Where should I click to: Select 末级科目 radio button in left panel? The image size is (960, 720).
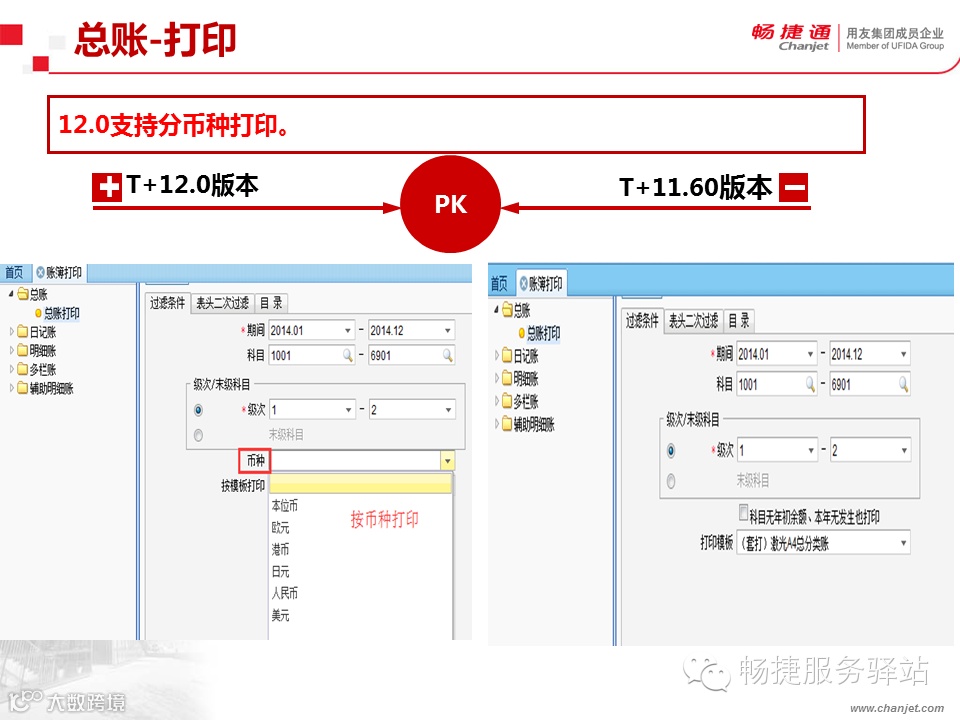(x=198, y=435)
